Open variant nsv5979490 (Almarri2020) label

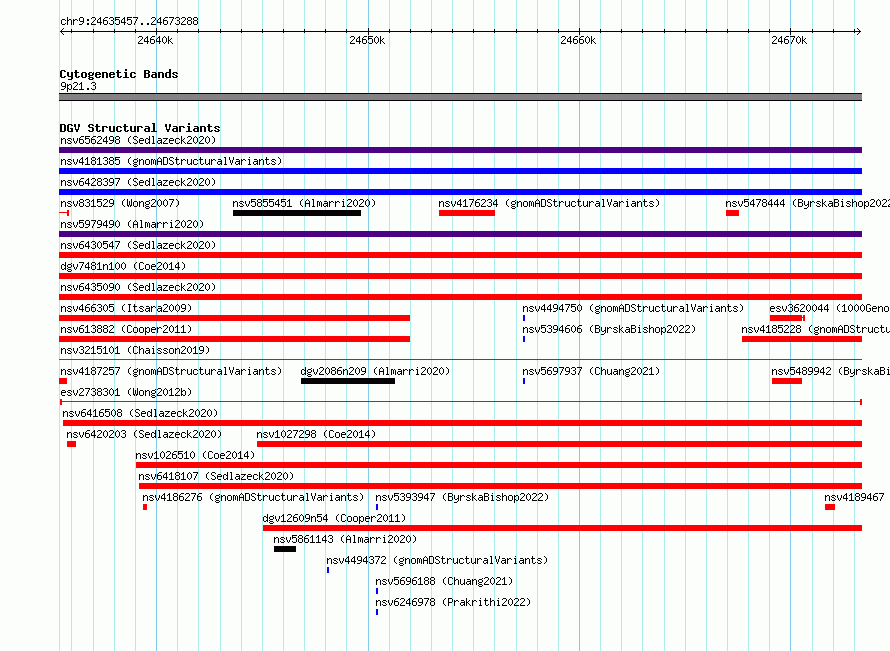(132, 224)
